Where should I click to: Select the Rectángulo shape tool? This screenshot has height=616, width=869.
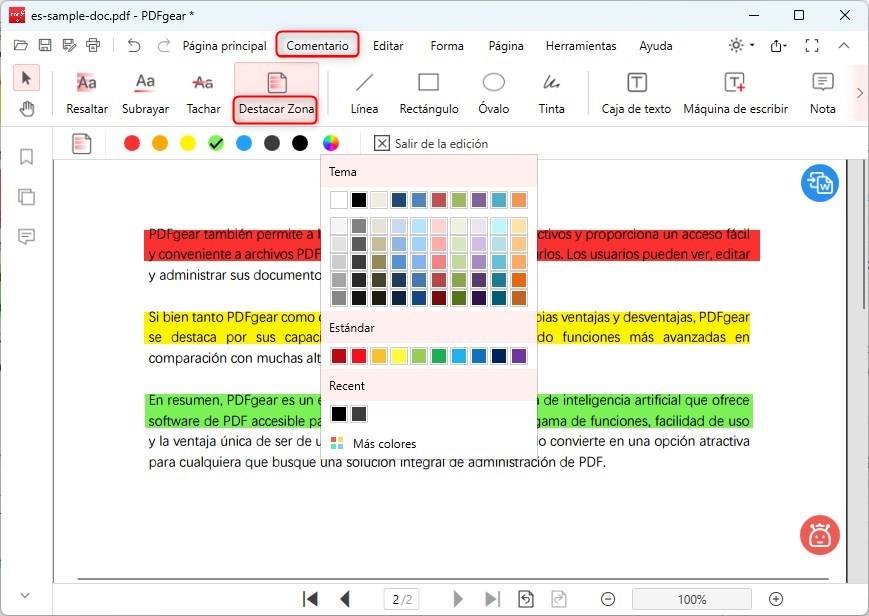pos(429,93)
